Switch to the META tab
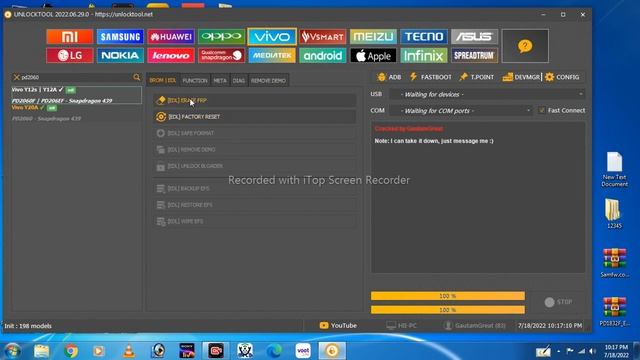 coord(220,80)
